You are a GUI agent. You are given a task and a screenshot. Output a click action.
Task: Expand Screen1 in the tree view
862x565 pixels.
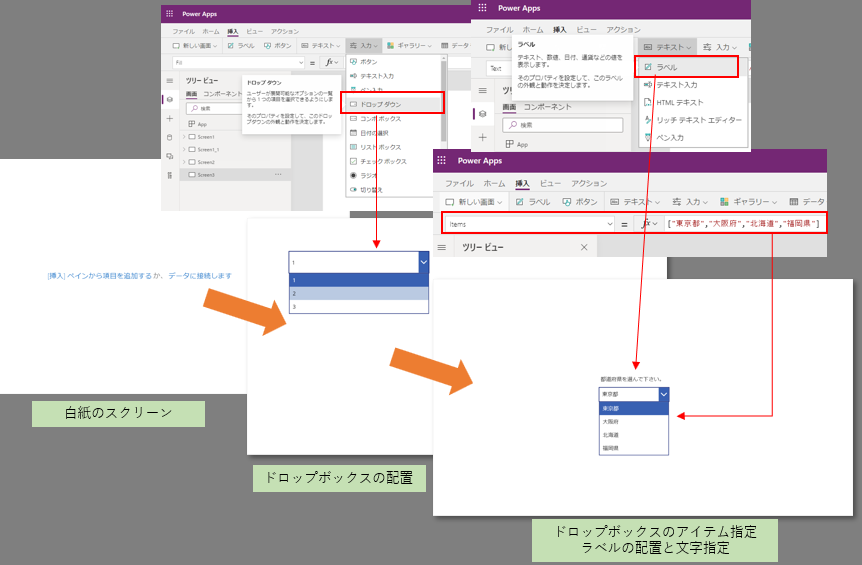(x=184, y=137)
